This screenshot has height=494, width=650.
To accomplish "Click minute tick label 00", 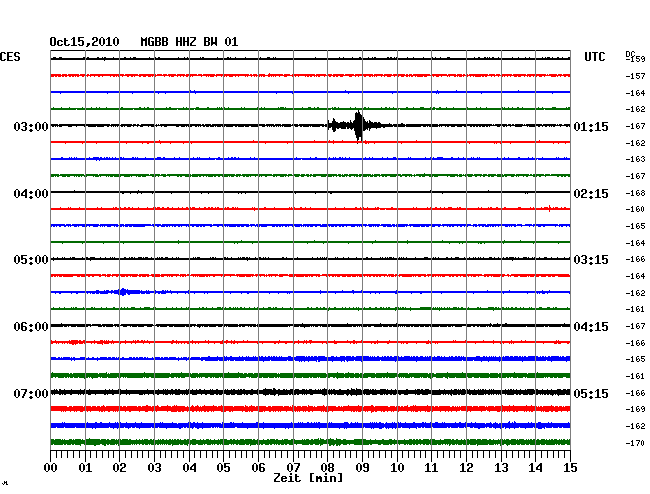I will (x=51, y=468).
